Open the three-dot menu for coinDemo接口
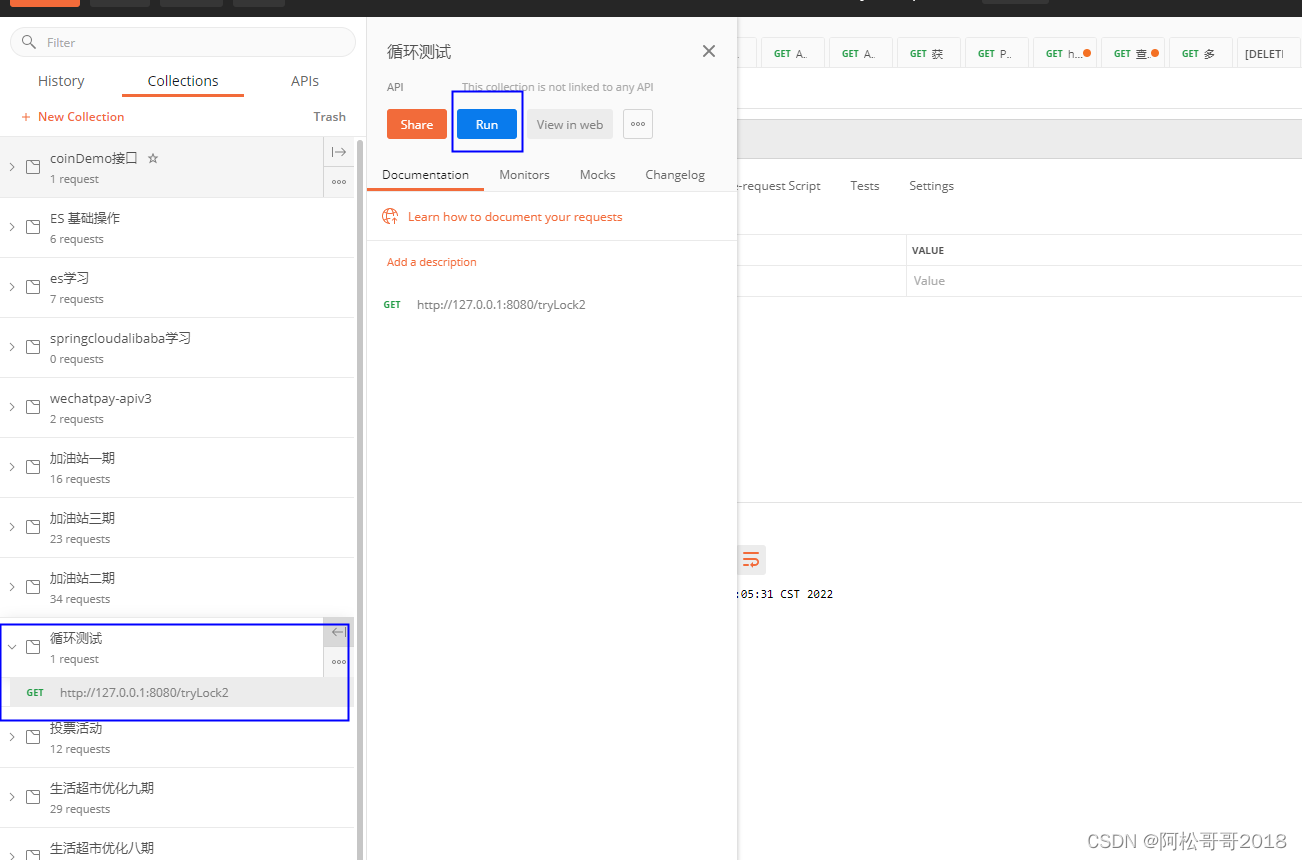This screenshot has width=1302, height=860. tap(339, 182)
